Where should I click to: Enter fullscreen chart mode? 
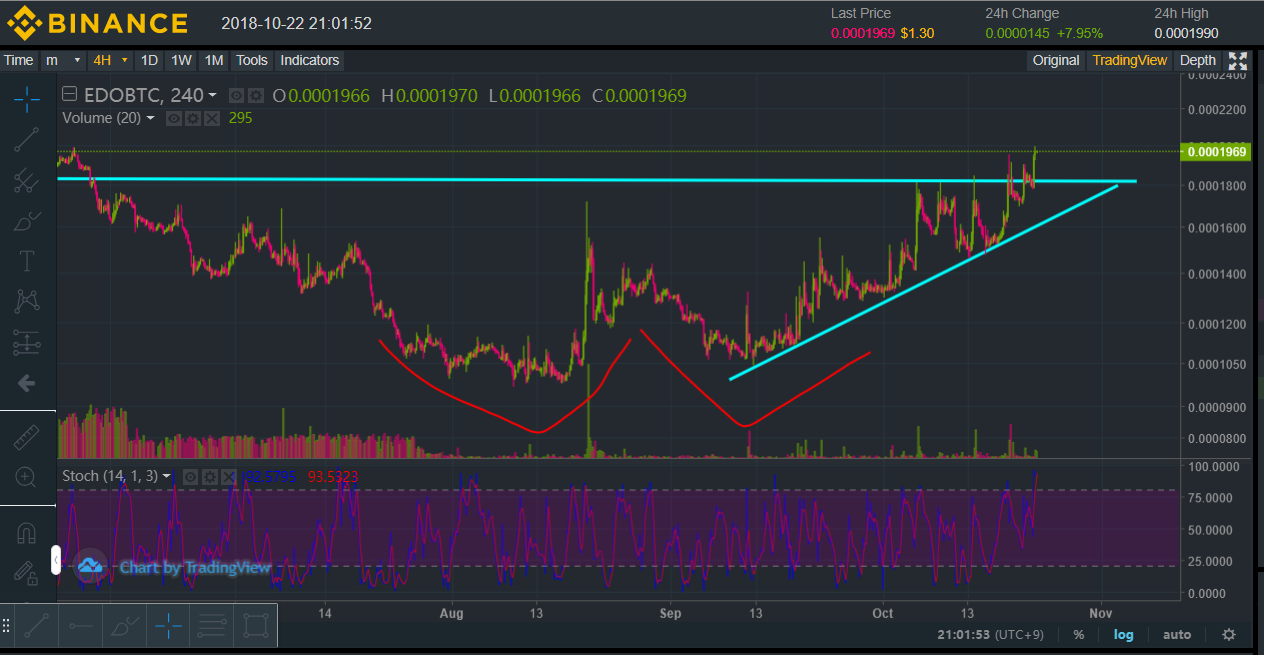coord(1238,60)
